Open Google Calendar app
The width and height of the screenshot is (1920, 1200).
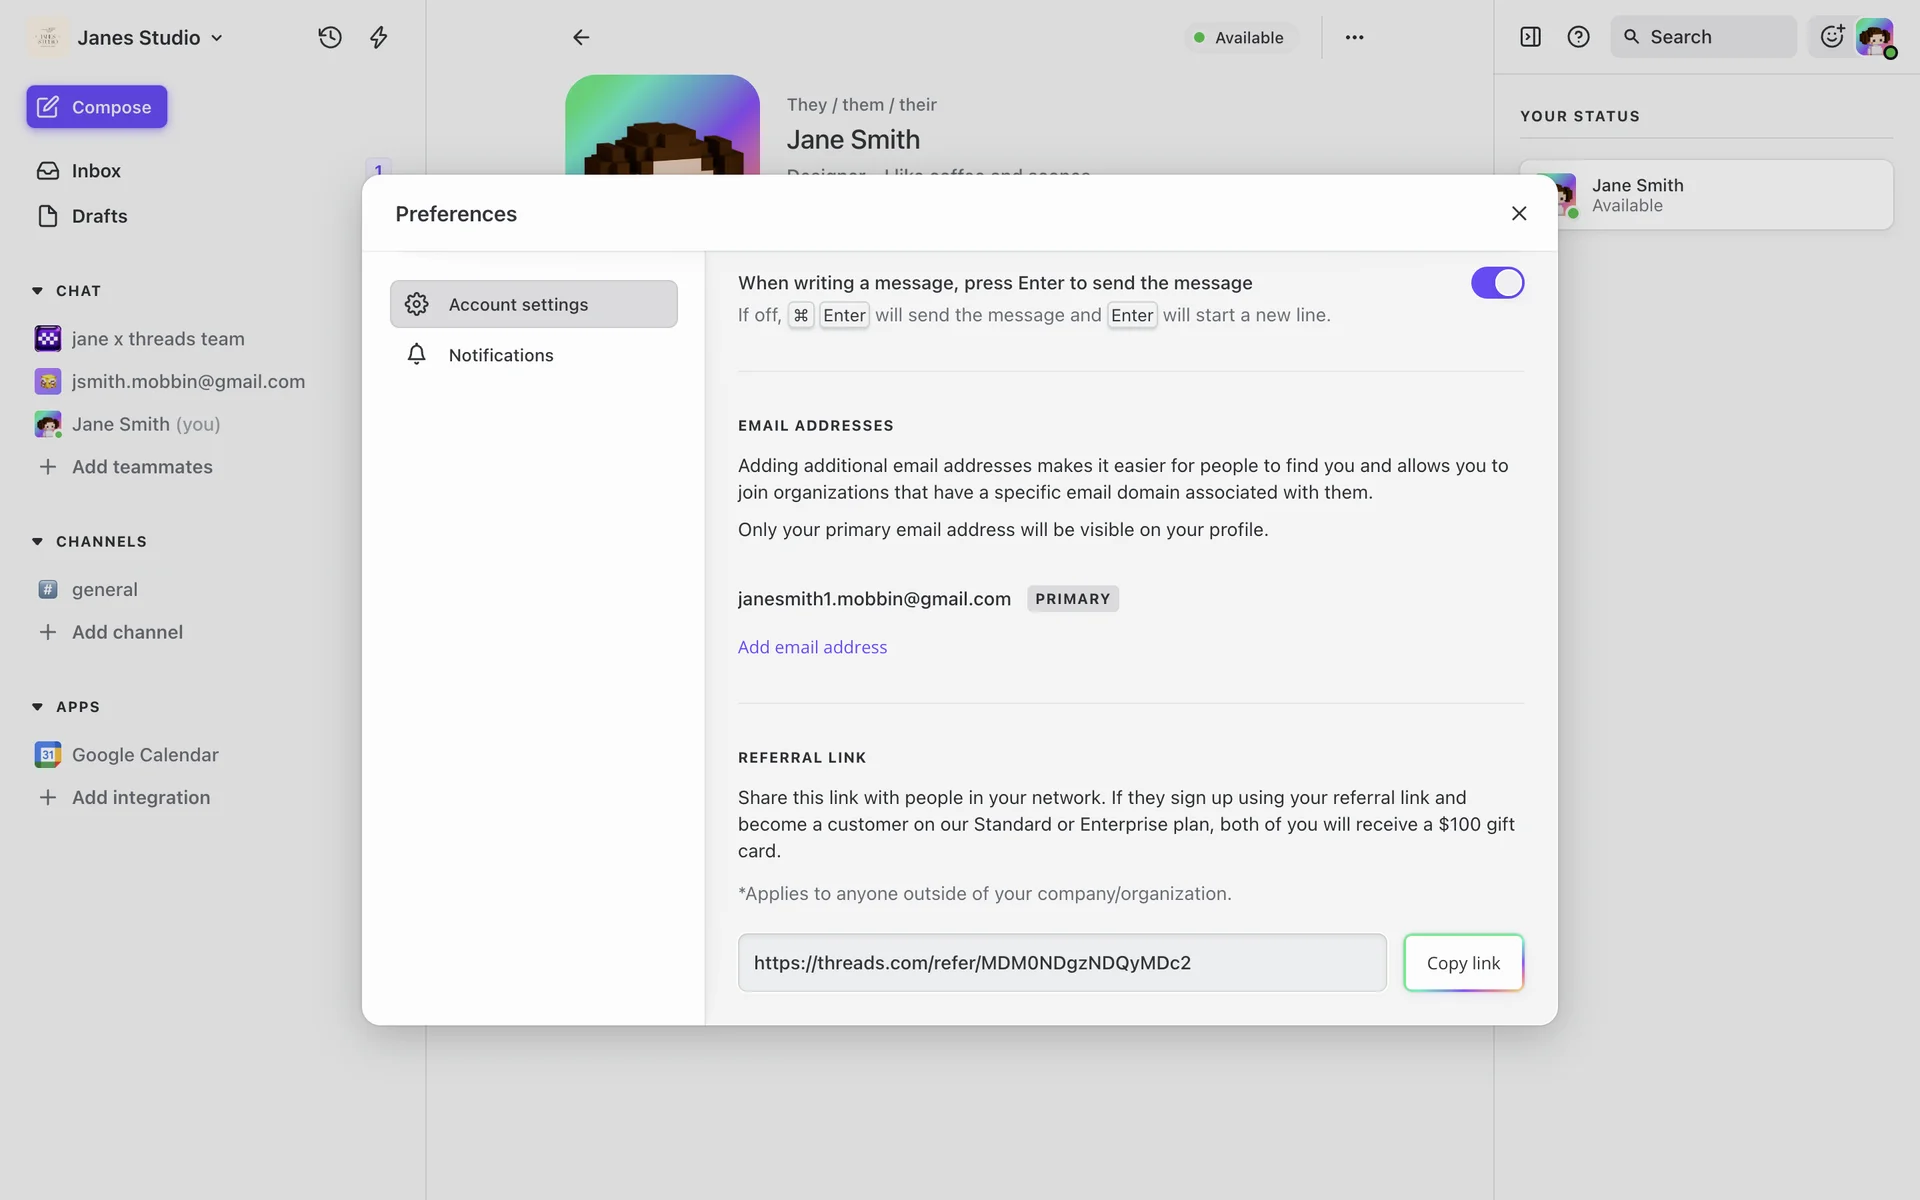tap(144, 755)
